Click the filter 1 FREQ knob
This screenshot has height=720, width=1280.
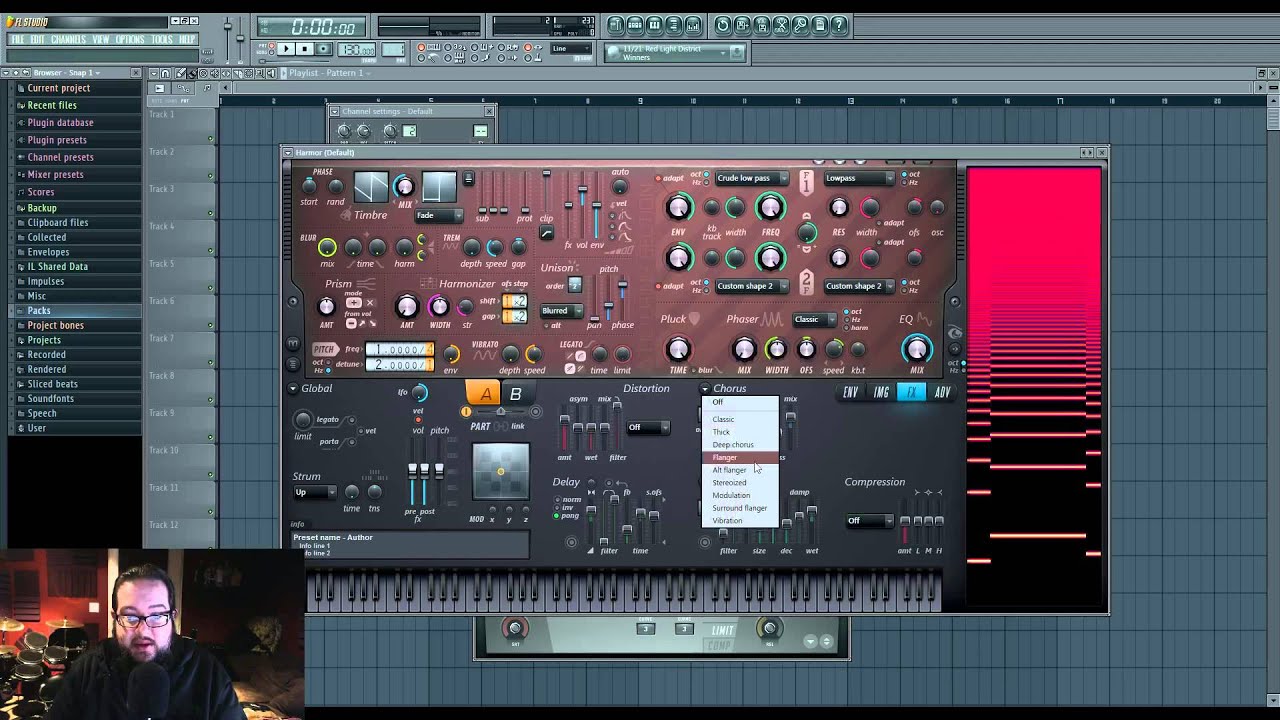(x=770, y=207)
